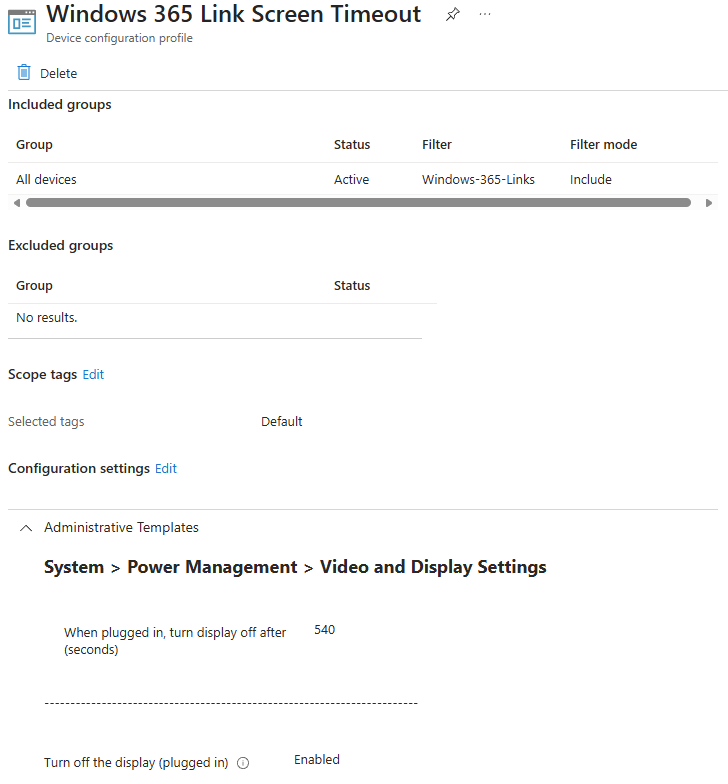Click the Status column header in Included groups
Image resolution: width=728 pixels, height=784 pixels.
point(352,145)
